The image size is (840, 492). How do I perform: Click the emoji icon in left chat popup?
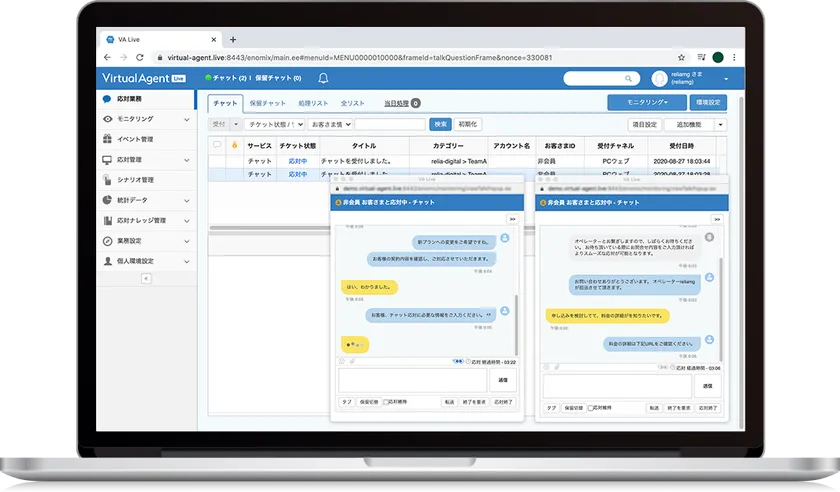(342, 361)
